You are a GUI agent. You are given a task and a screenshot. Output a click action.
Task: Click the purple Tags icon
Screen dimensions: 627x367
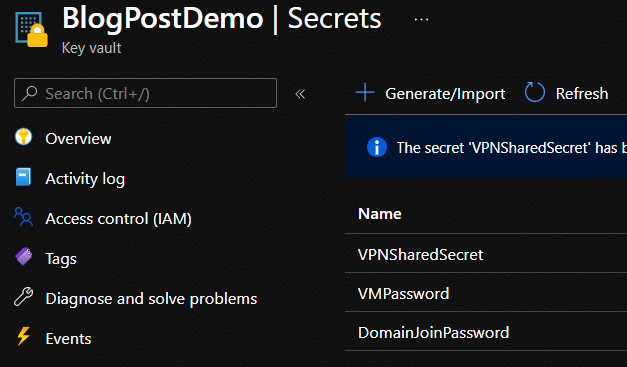pos(24,257)
